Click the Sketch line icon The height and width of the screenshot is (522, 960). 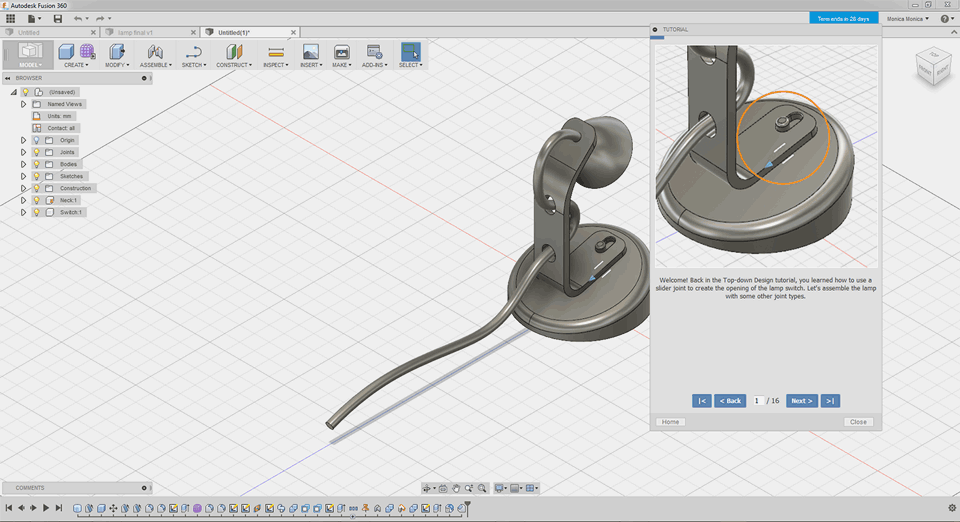[x=193, y=52]
